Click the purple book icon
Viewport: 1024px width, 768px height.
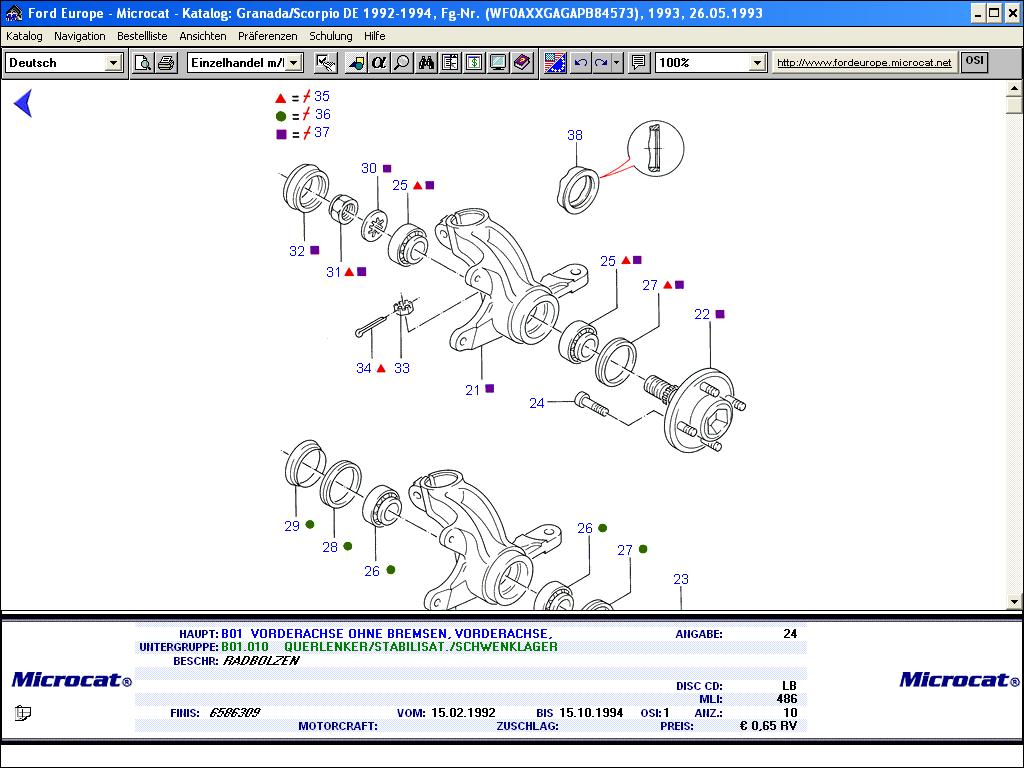click(x=522, y=63)
